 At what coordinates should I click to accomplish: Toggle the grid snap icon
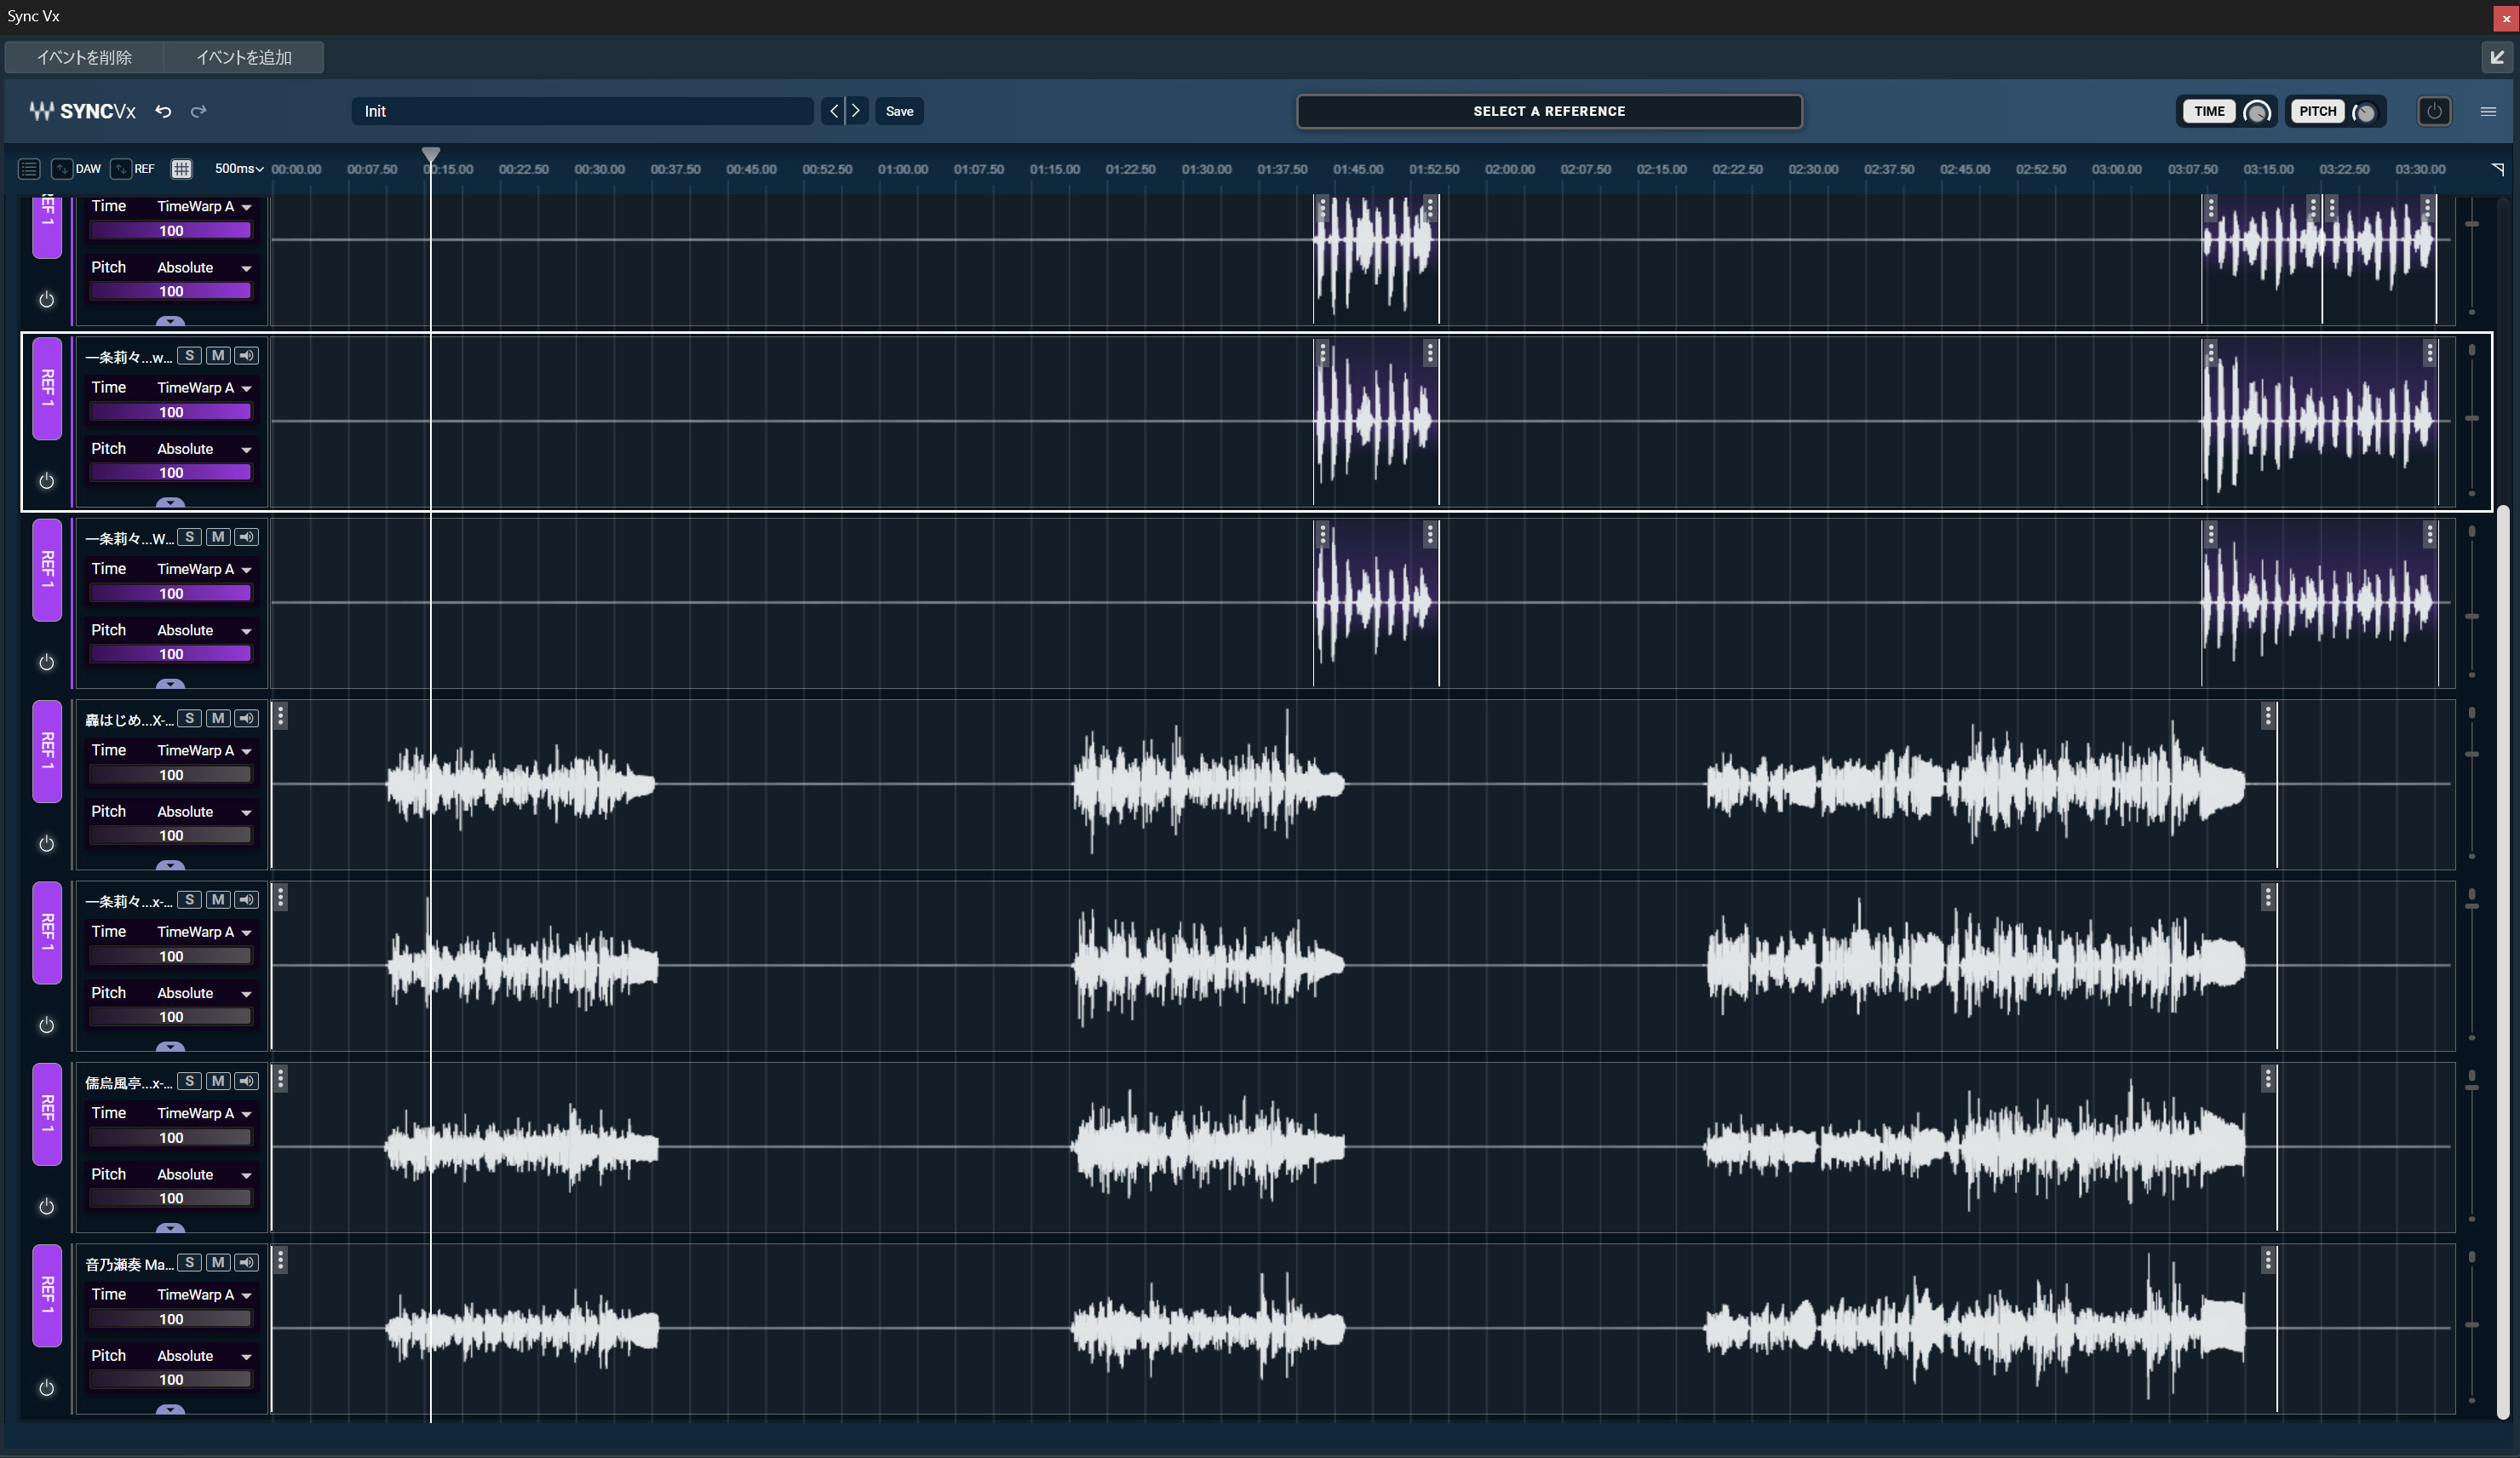181,169
